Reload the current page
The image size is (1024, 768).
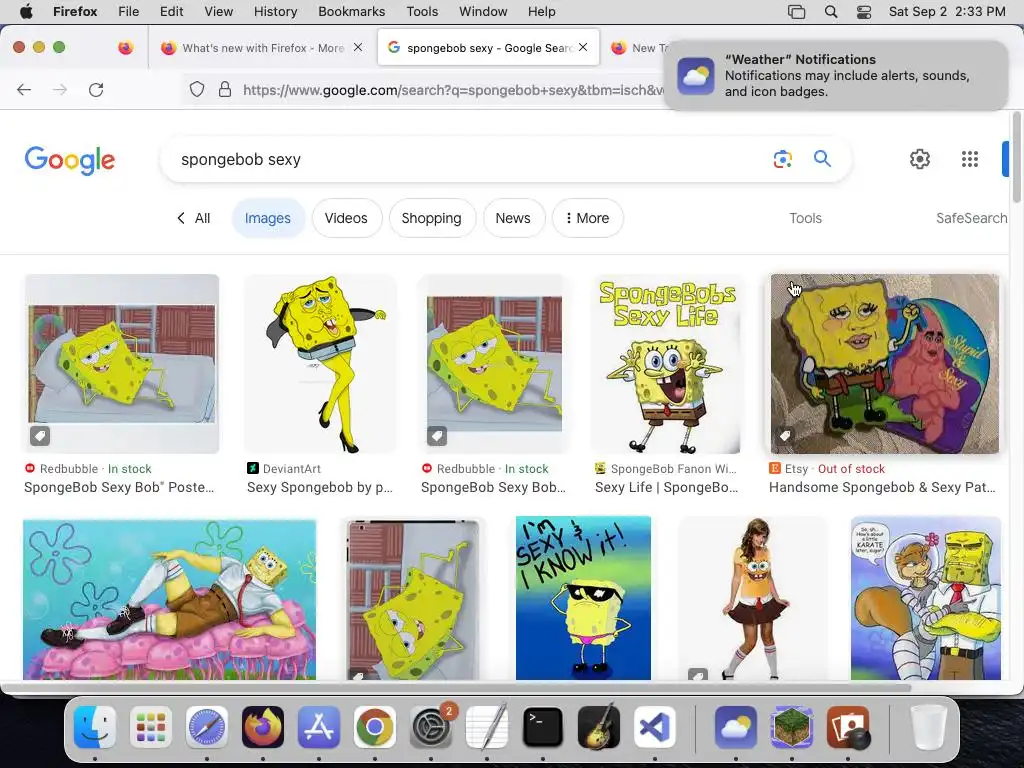(x=96, y=89)
